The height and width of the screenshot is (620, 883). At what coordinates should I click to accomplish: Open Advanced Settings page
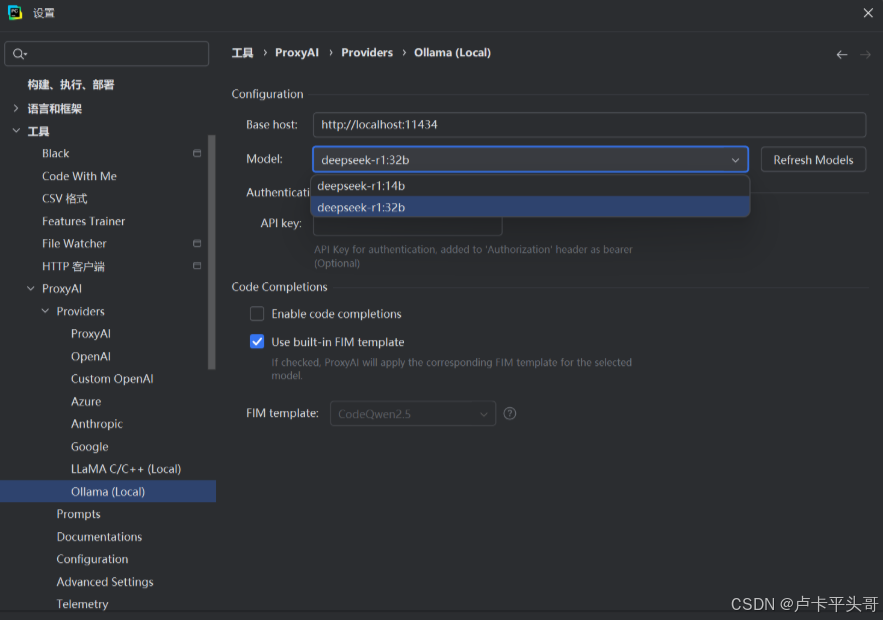(x=105, y=582)
